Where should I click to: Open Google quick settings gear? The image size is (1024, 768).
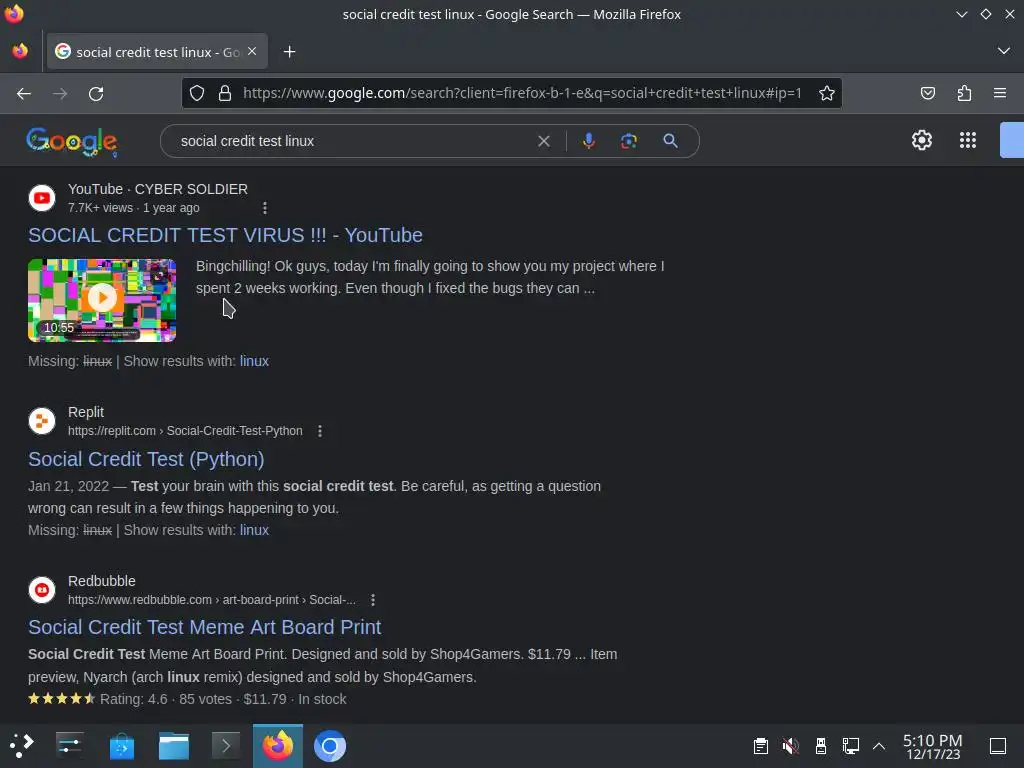921,140
